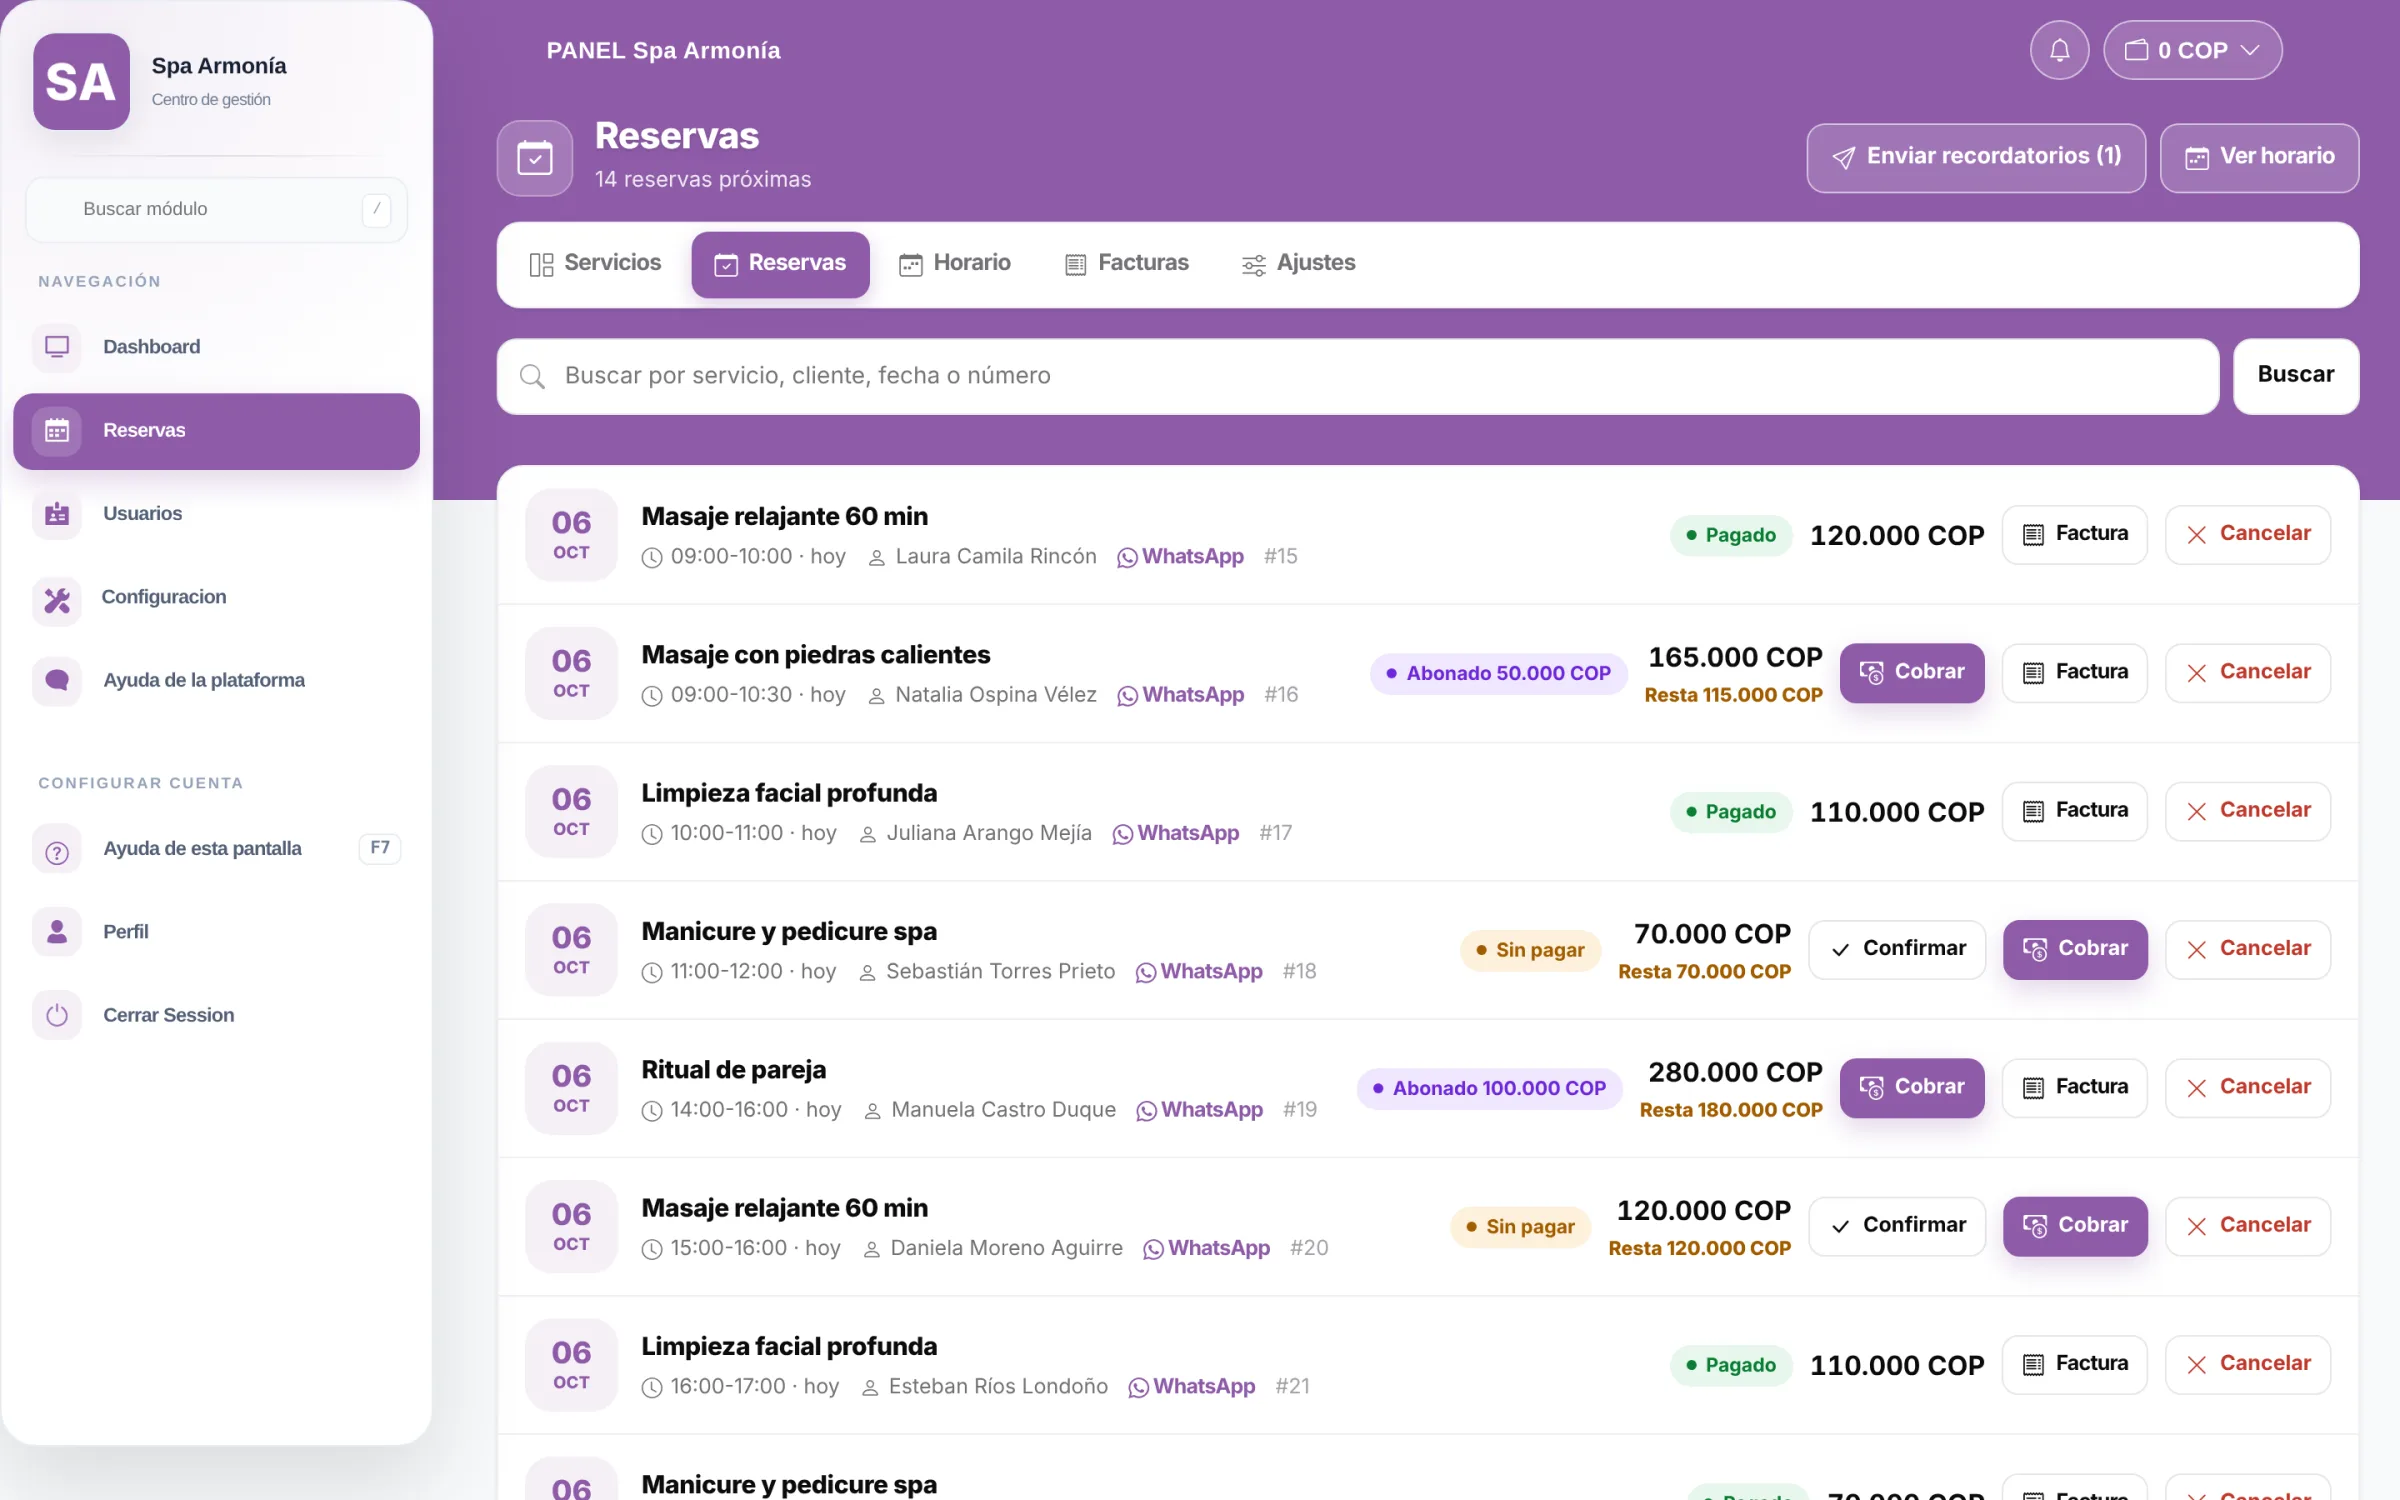Image resolution: width=2400 pixels, height=1500 pixels.
Task: Cancel reservation #16 Natalia Ospina
Action: [x=2247, y=673]
